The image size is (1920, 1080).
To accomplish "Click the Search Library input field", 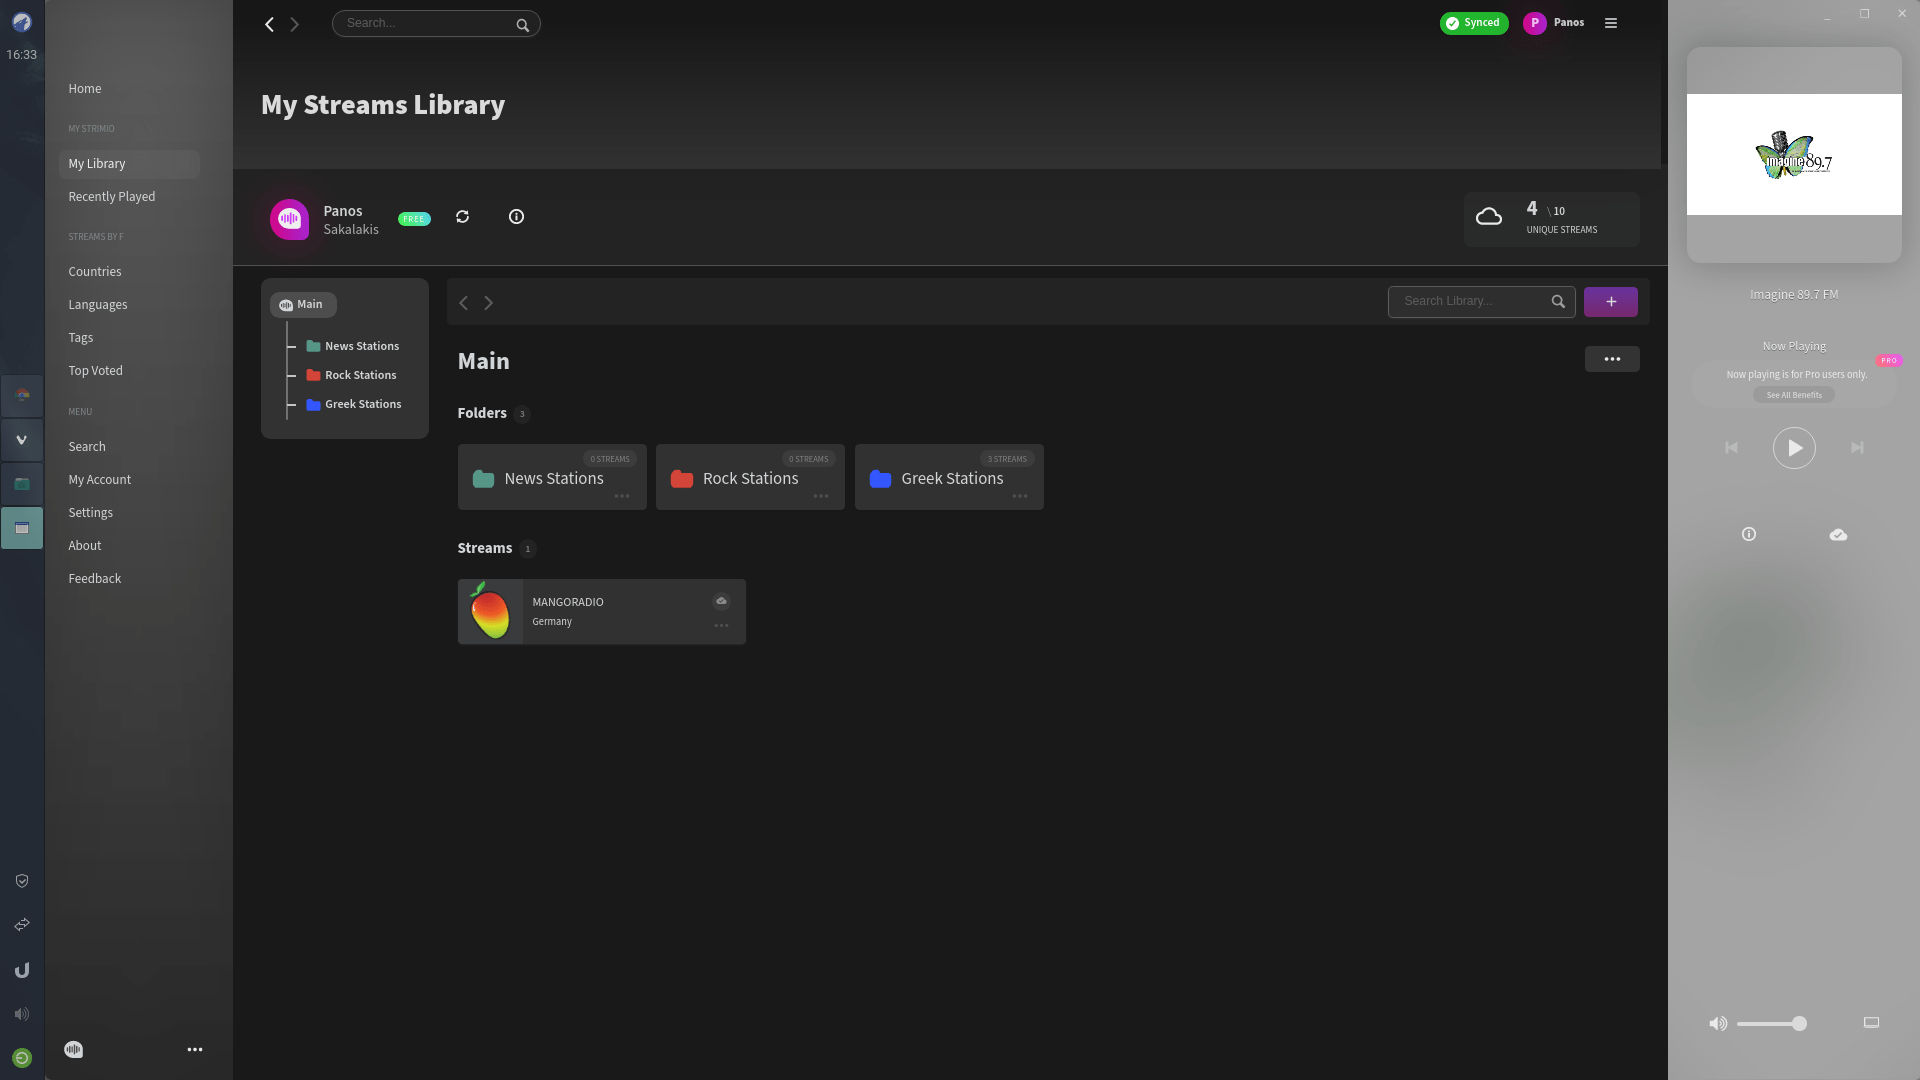I will click(x=1470, y=302).
